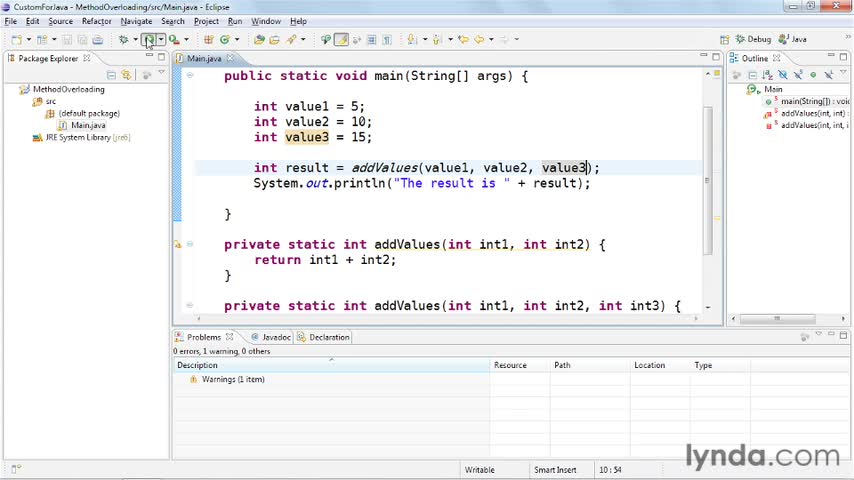
Task: Click the editor vertical scrollbar thumb
Action: click(x=707, y=180)
